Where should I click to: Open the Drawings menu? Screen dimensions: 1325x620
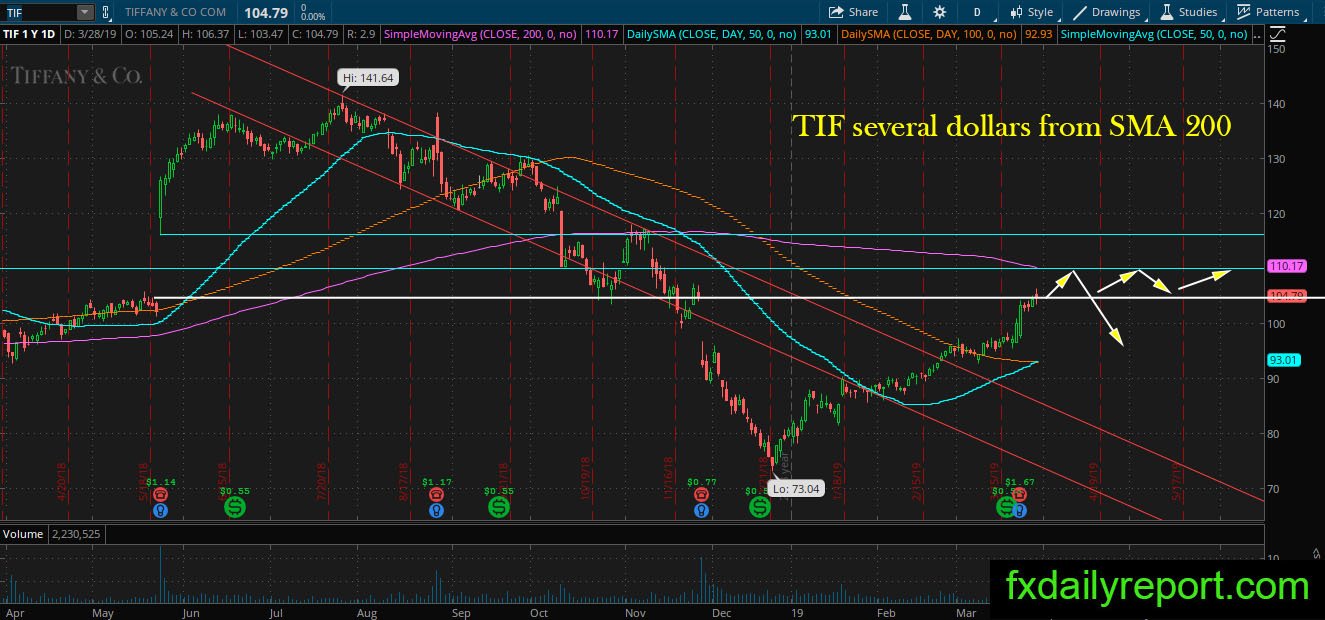[1107, 12]
